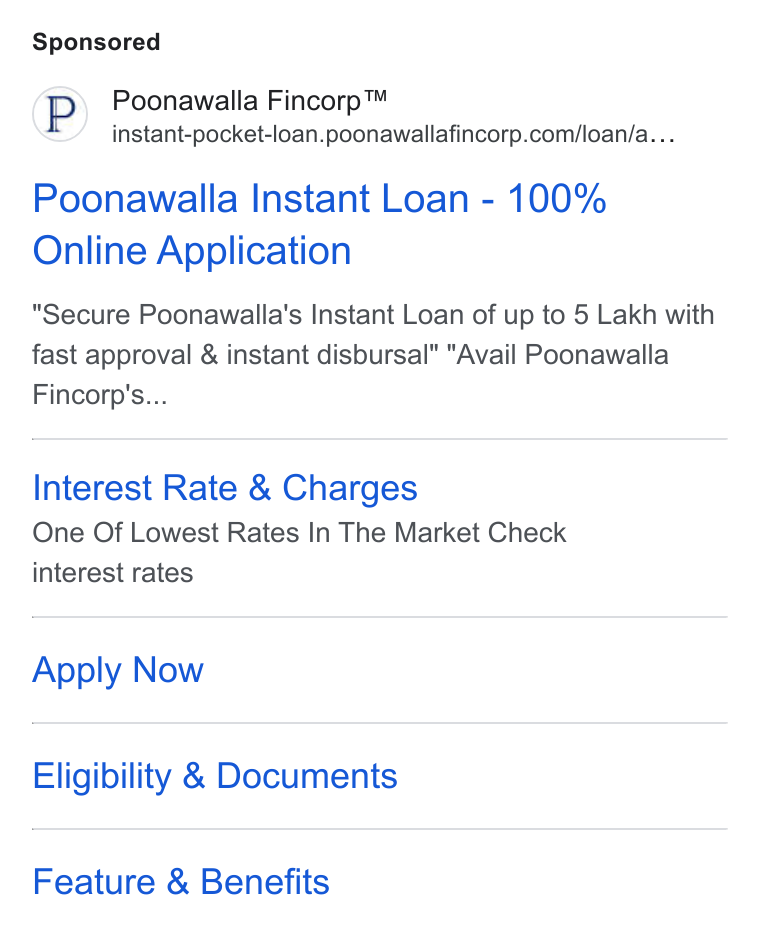Click the "100%" text in the headline
The width and height of the screenshot is (760, 934).
[557, 198]
